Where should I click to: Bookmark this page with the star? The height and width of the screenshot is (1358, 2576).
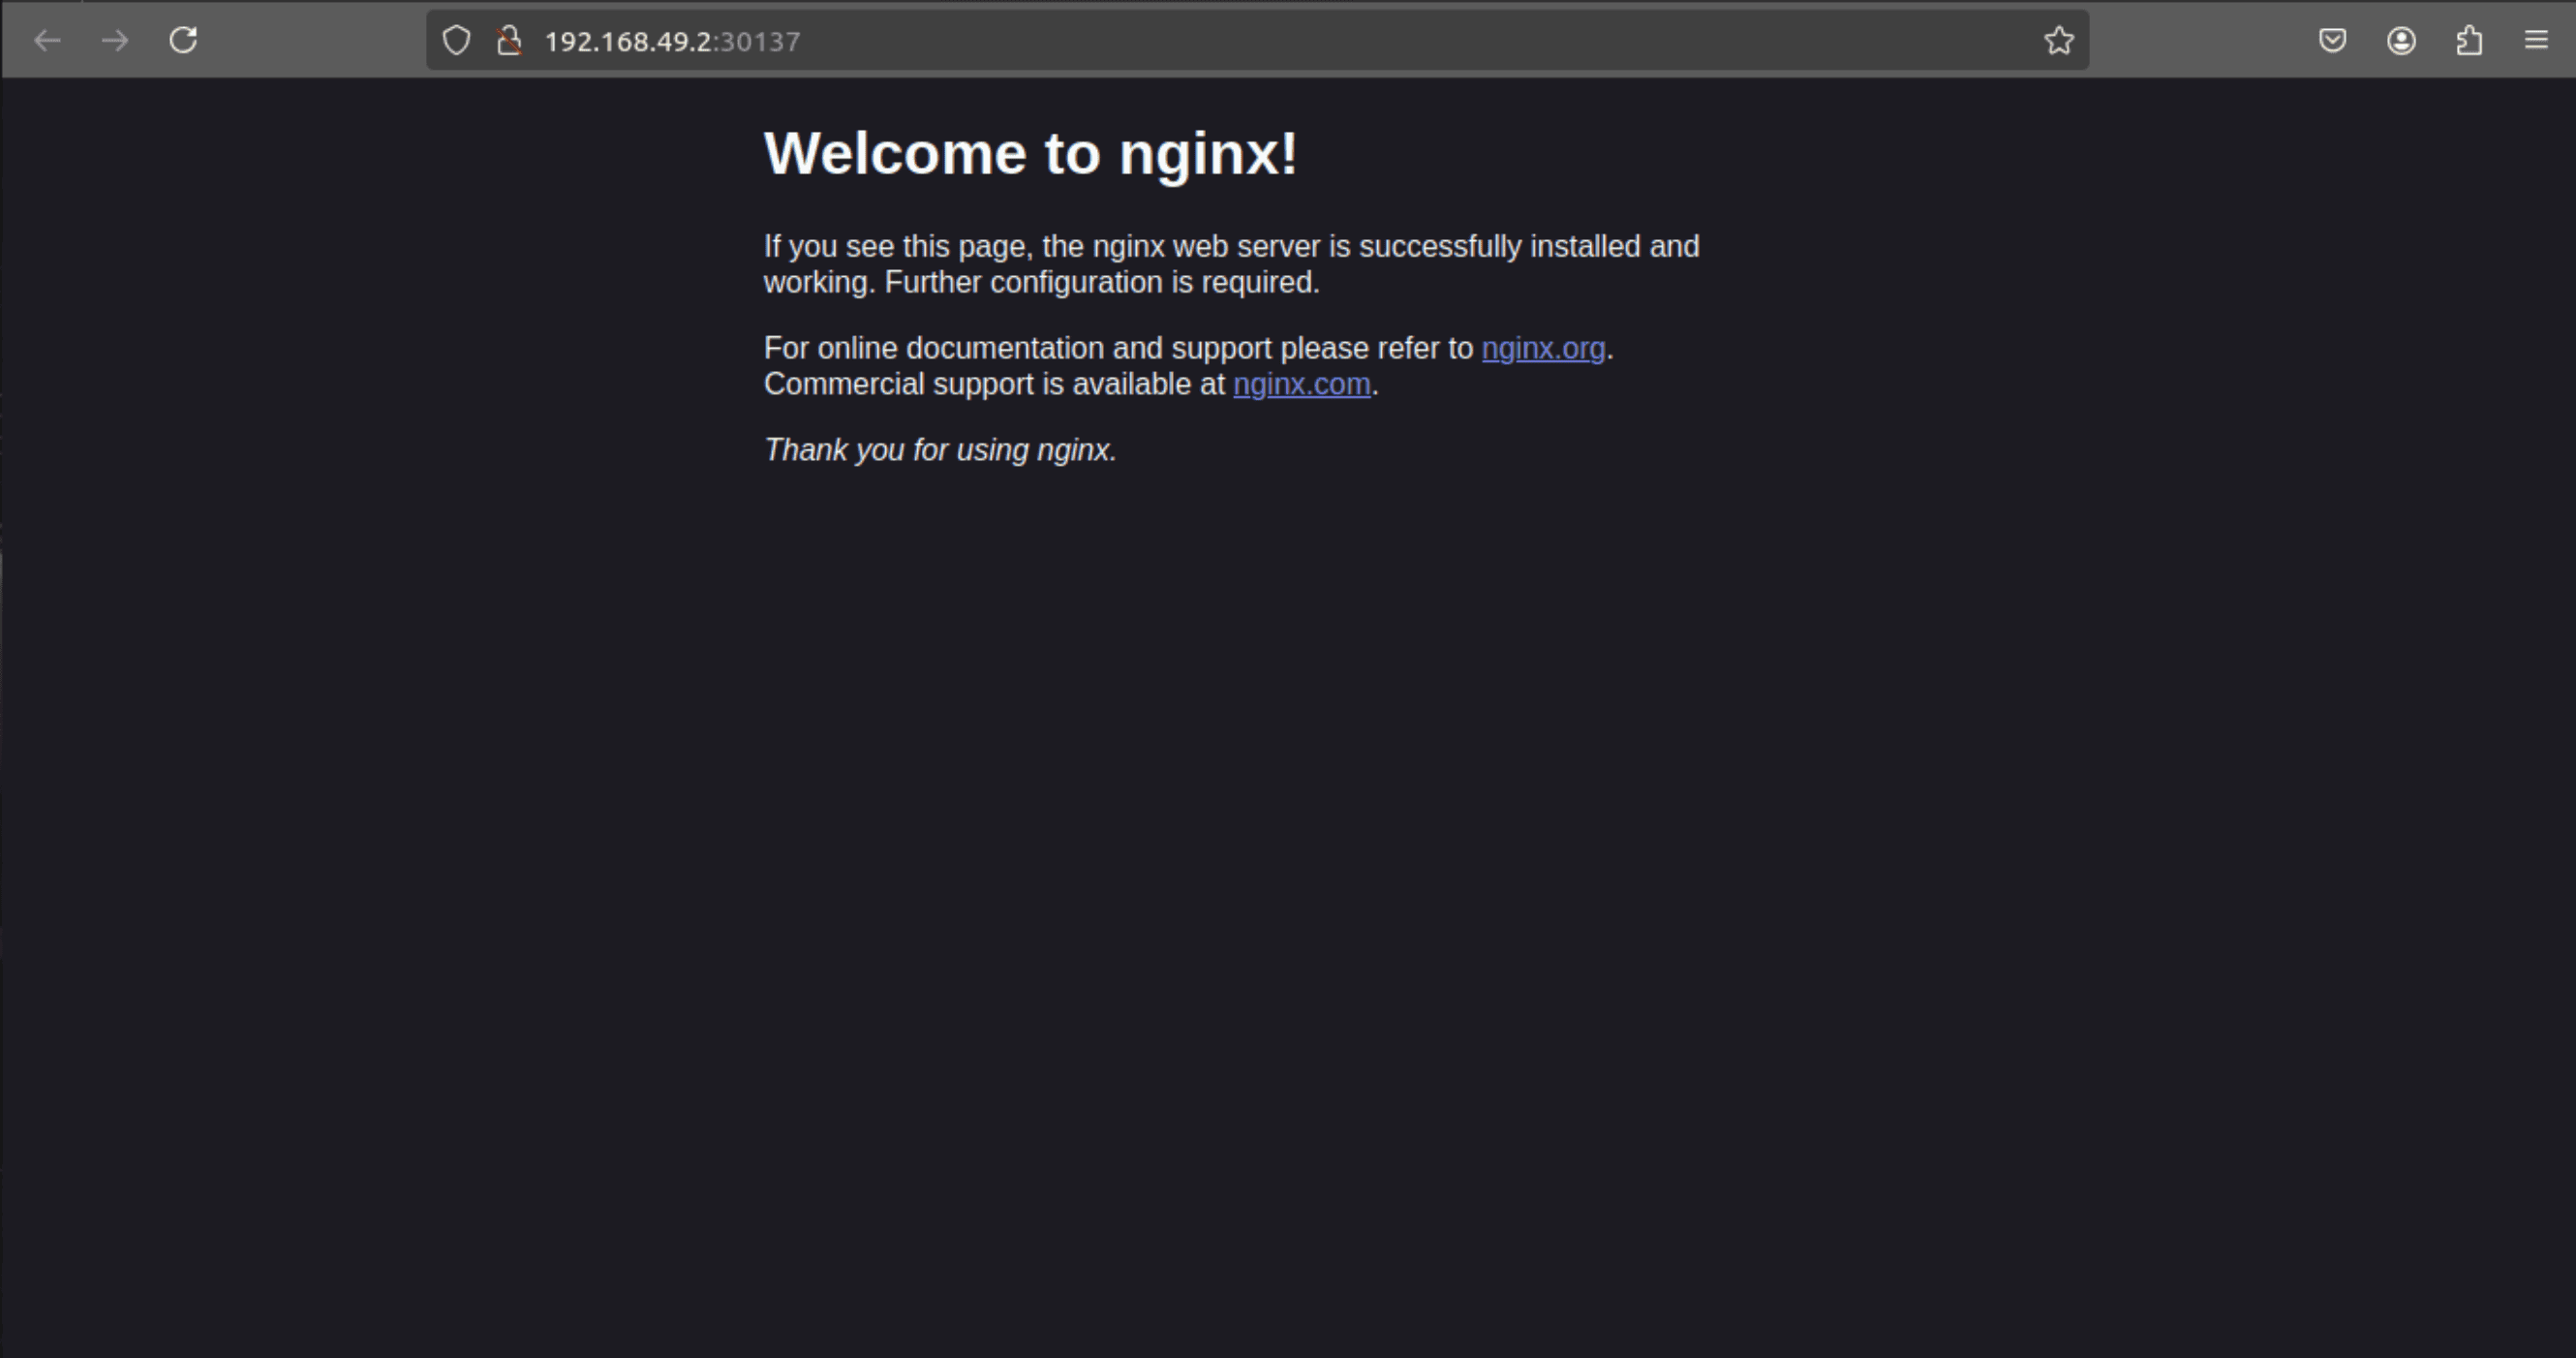pyautogui.click(x=2058, y=41)
